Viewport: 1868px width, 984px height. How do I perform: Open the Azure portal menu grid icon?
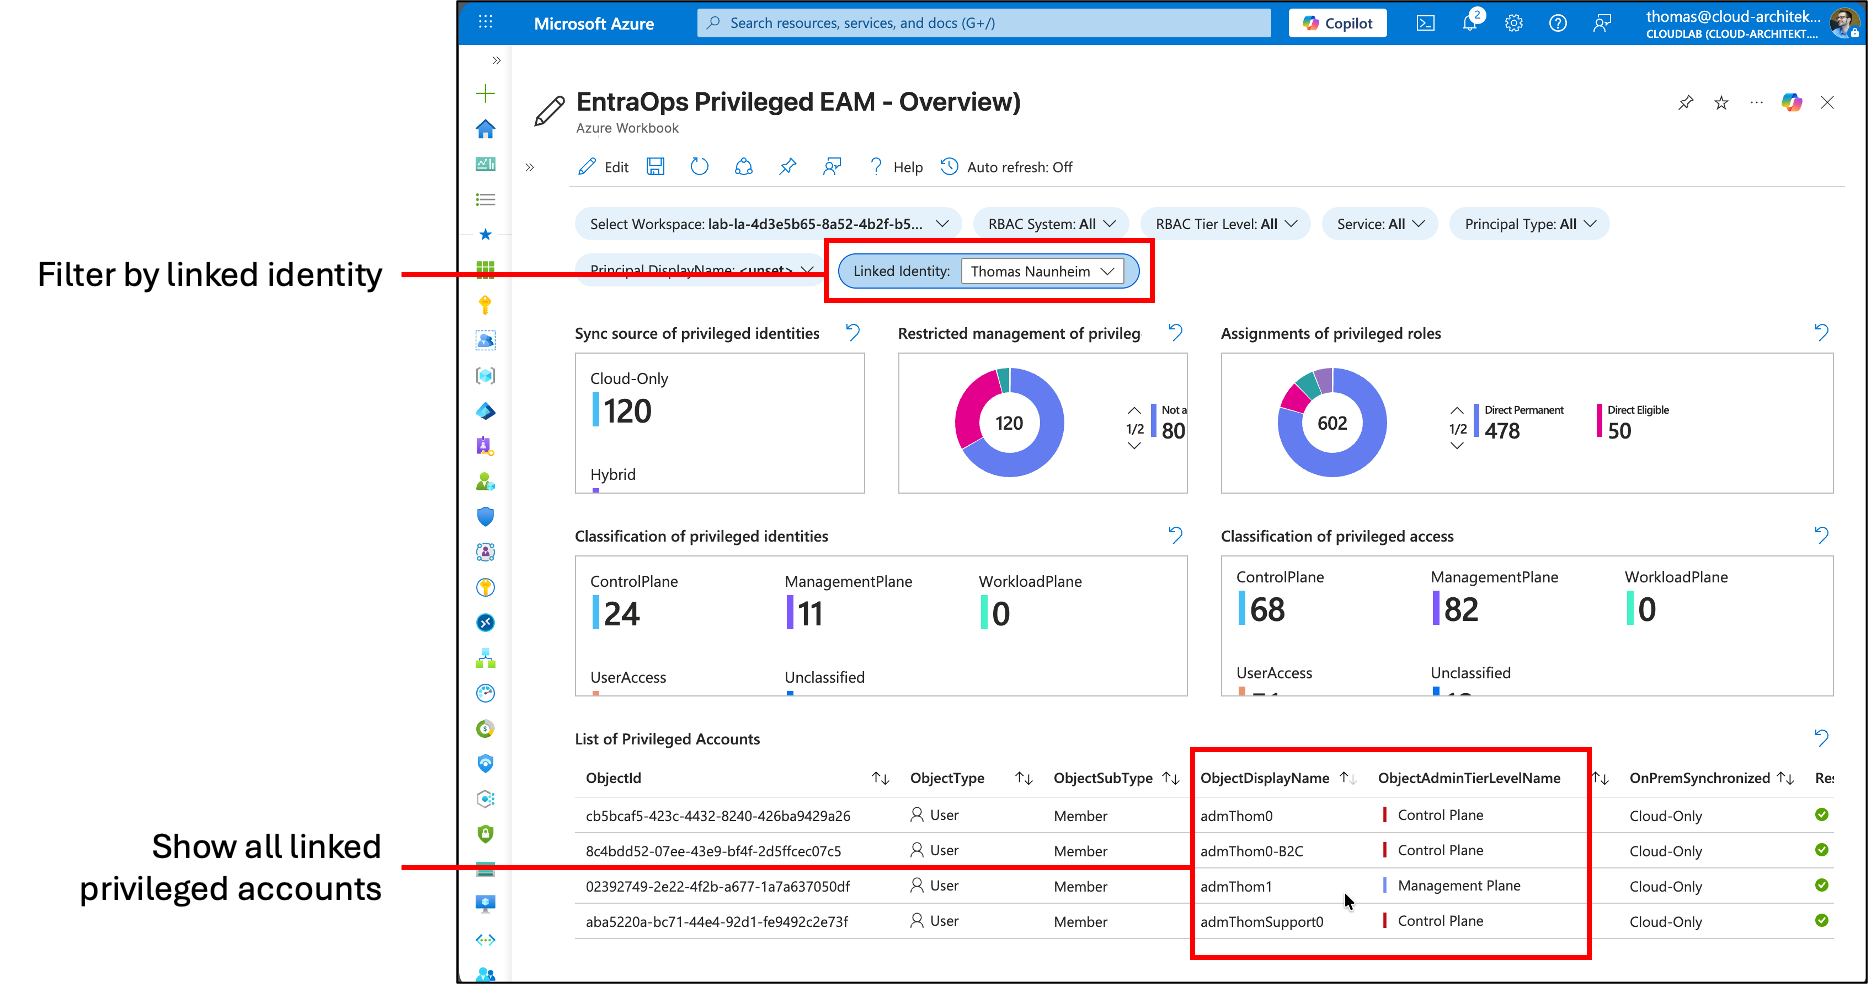[486, 22]
